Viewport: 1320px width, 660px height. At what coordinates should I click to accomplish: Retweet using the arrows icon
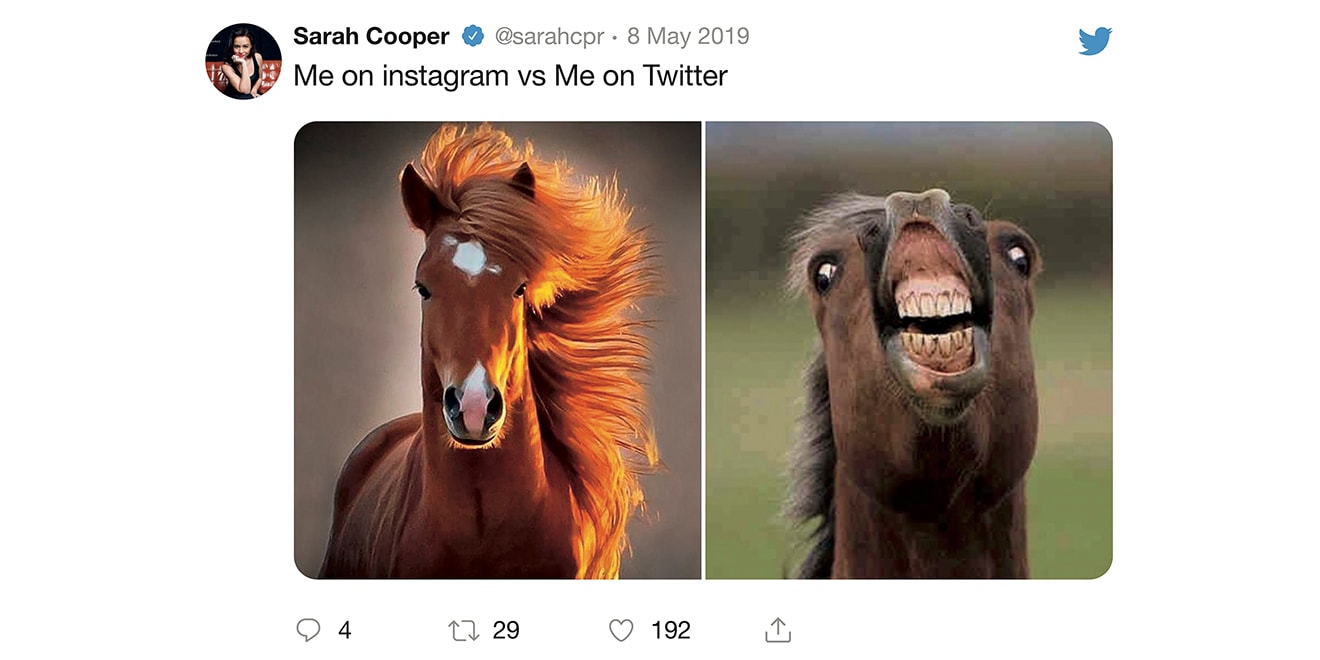(463, 631)
